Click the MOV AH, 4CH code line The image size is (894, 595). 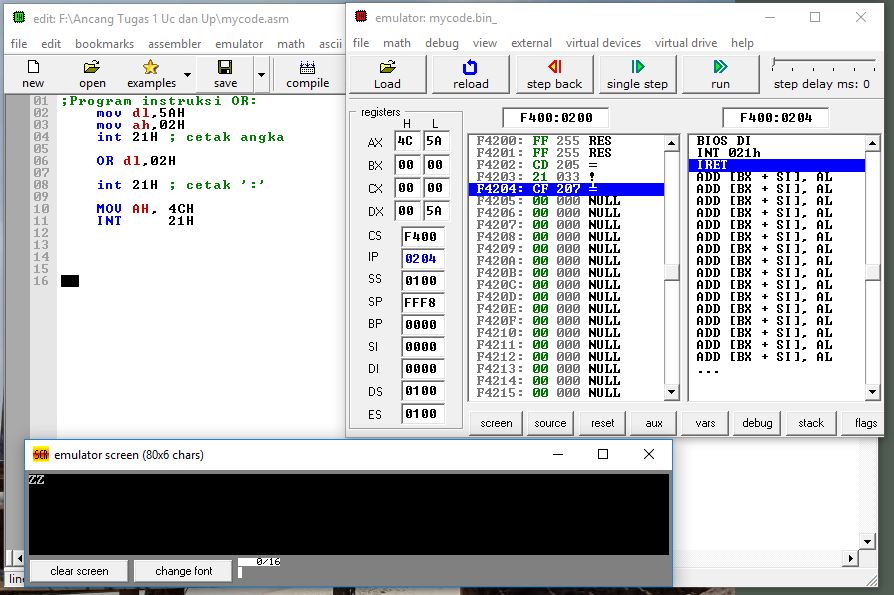145,209
